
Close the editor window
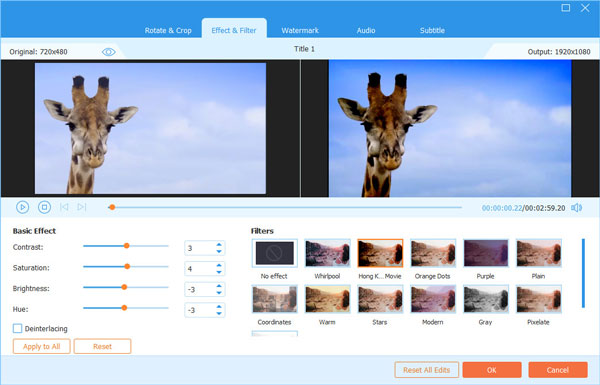point(585,8)
